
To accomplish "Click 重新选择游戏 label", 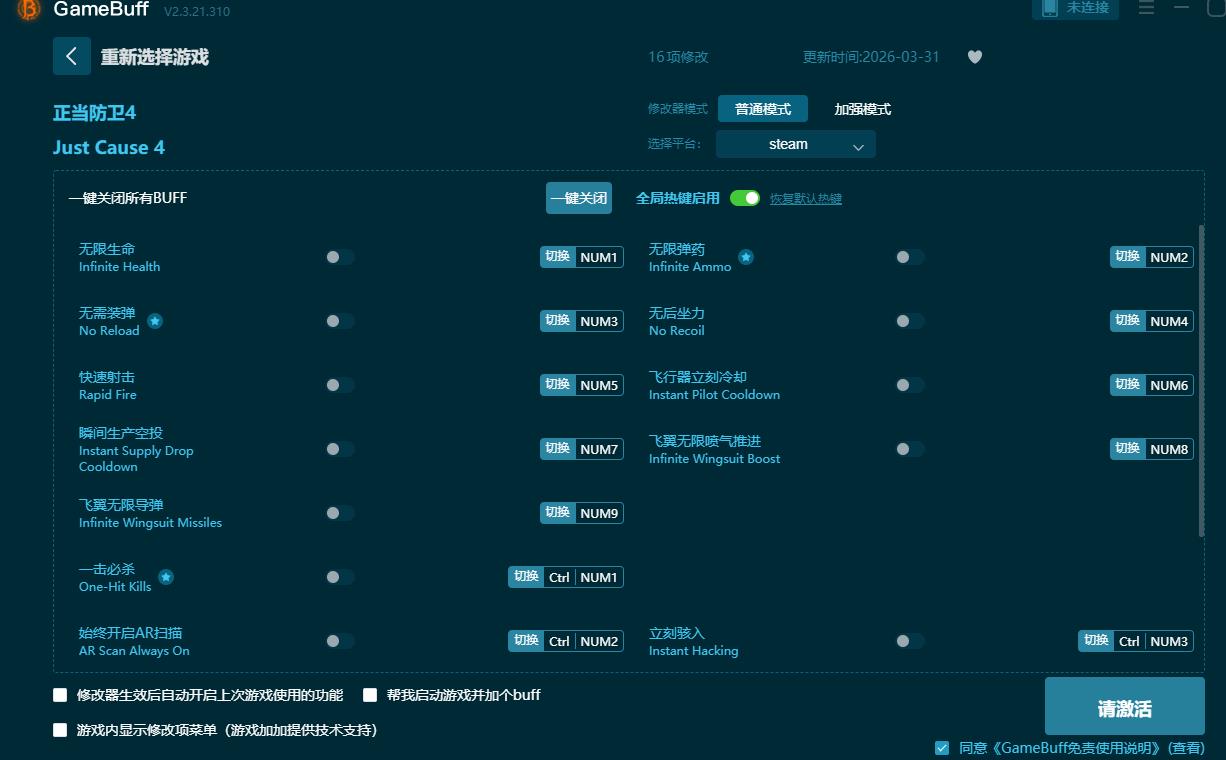I will click(x=155, y=57).
